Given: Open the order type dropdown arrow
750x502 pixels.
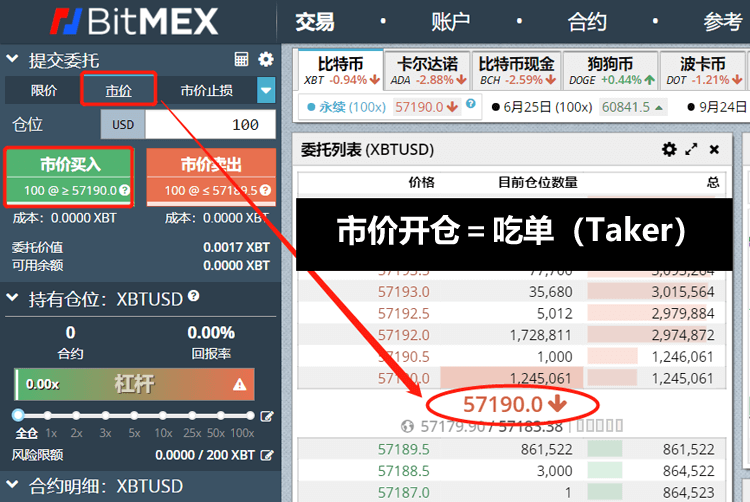Looking at the screenshot, I should [x=266, y=90].
